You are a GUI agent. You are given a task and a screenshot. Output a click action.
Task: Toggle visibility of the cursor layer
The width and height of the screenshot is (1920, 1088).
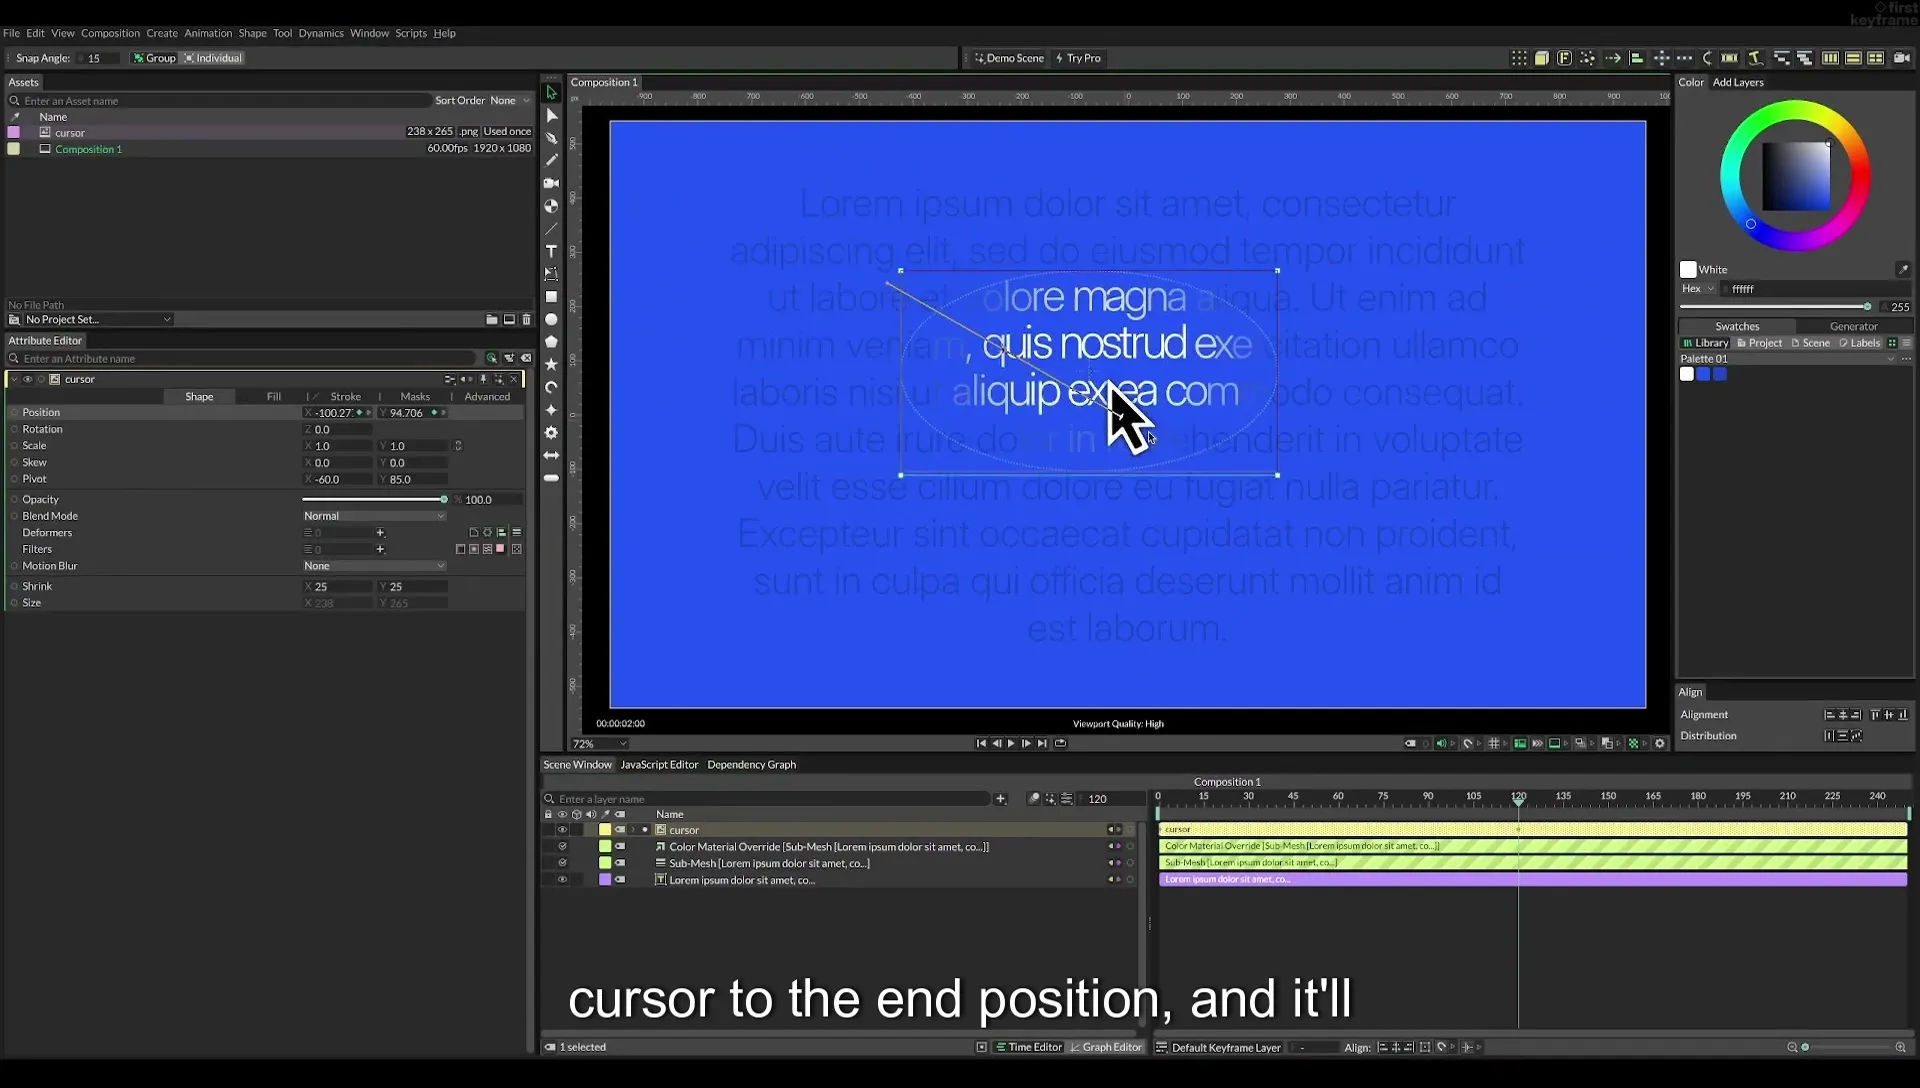pyautogui.click(x=562, y=830)
